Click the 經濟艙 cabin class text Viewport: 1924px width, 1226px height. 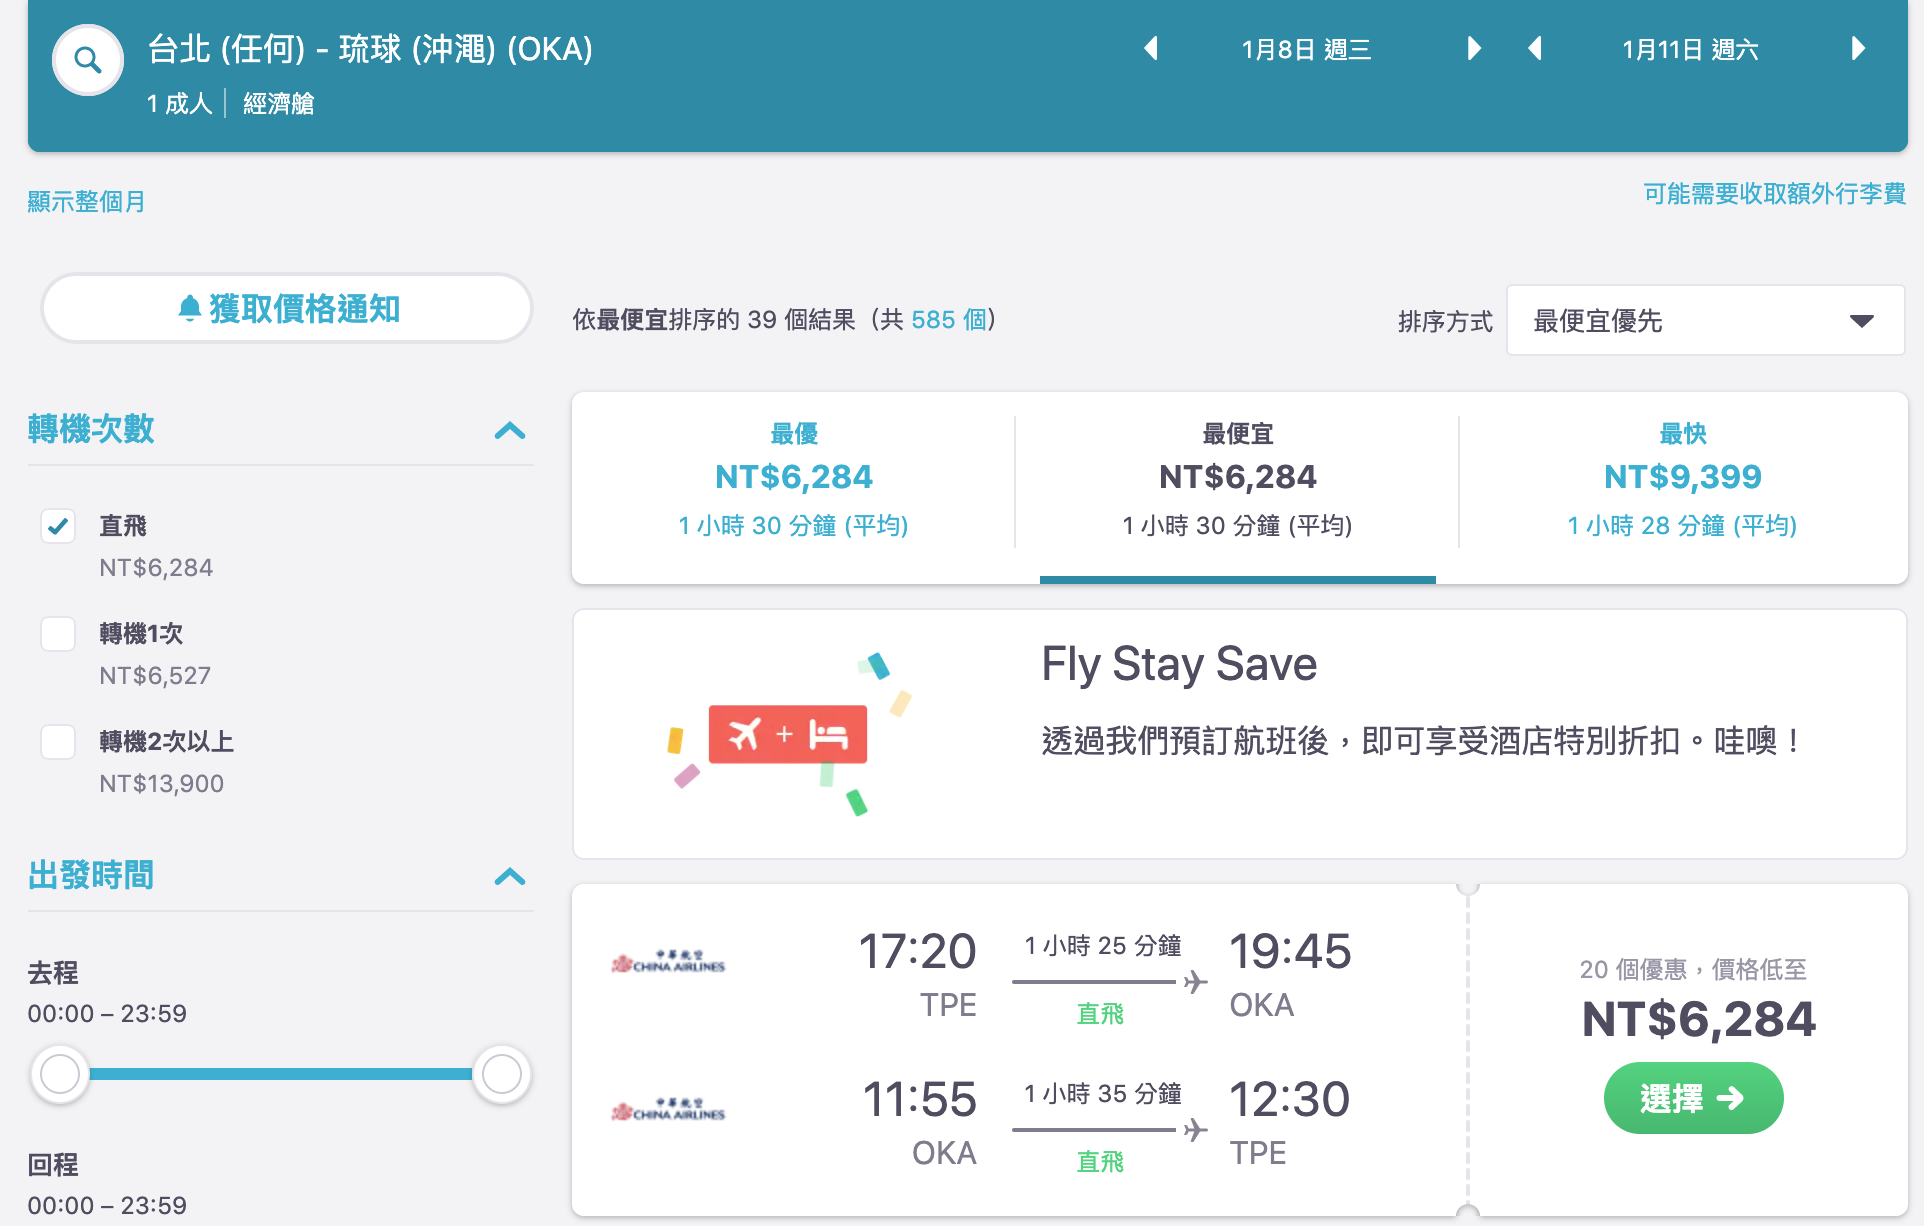pyautogui.click(x=278, y=103)
